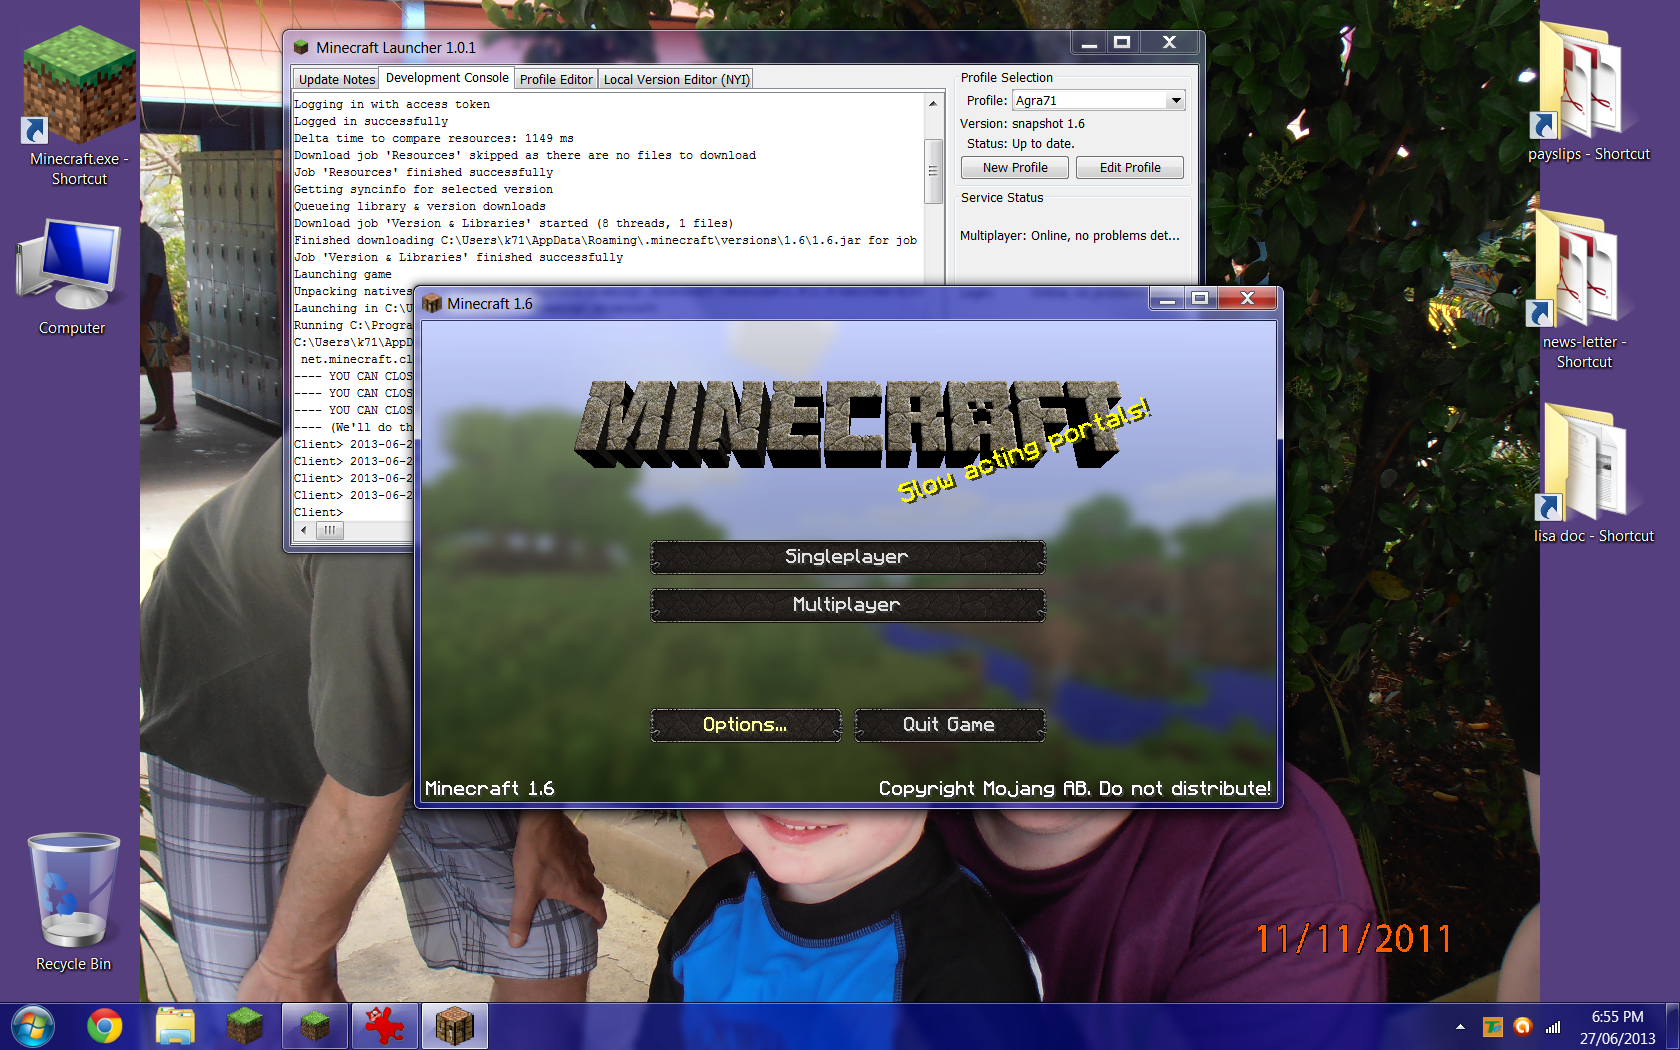Click the 'Multiplayer: Online, no problems det...' status
Viewport: 1680px width, 1050px height.
coord(1070,236)
